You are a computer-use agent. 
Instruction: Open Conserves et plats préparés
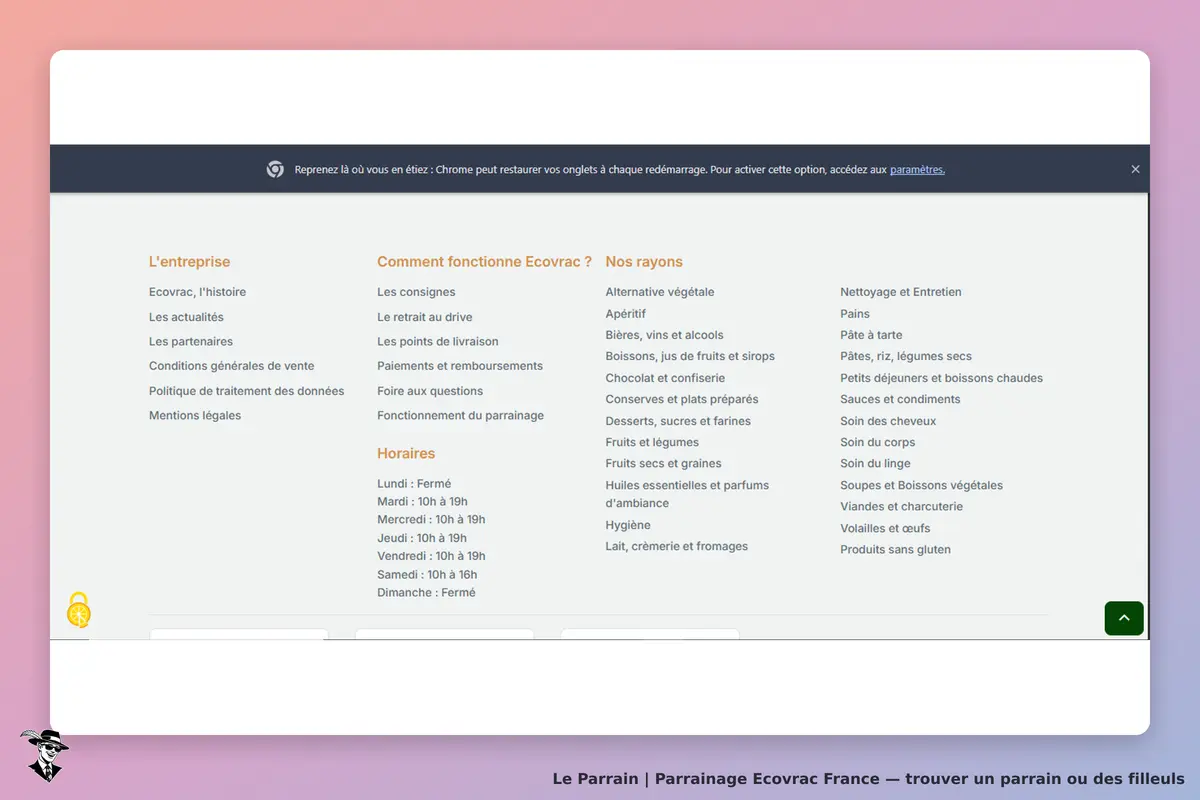point(682,399)
